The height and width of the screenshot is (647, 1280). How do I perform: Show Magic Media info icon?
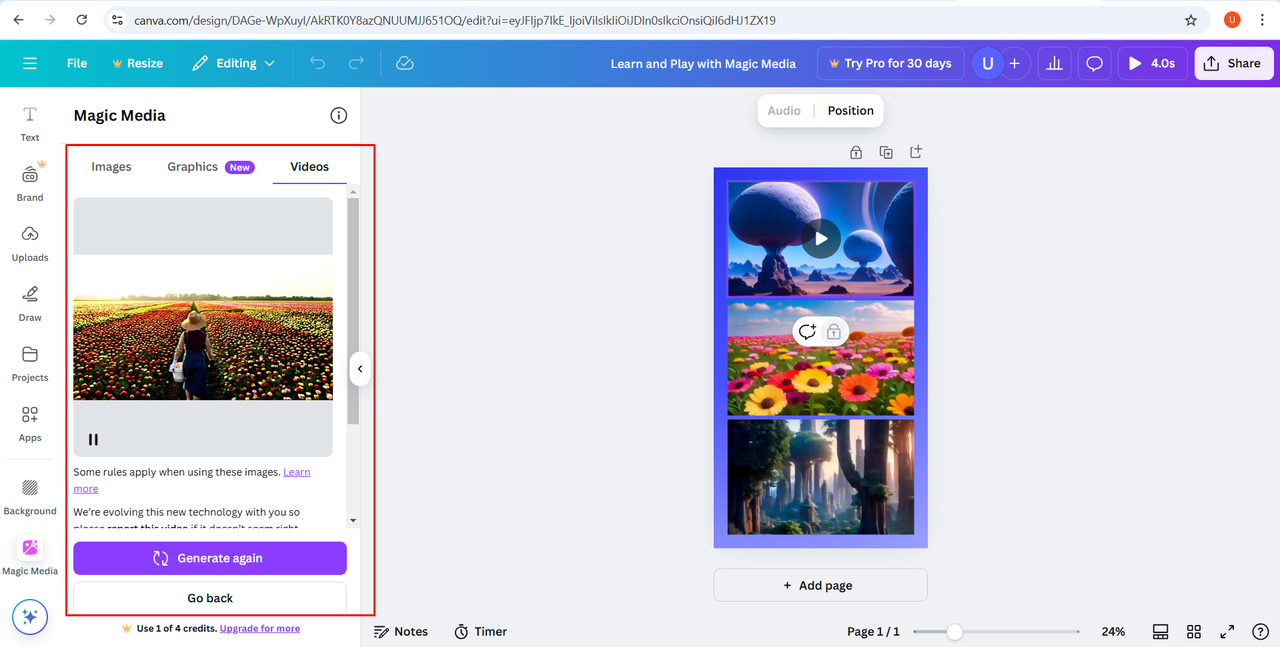point(339,115)
